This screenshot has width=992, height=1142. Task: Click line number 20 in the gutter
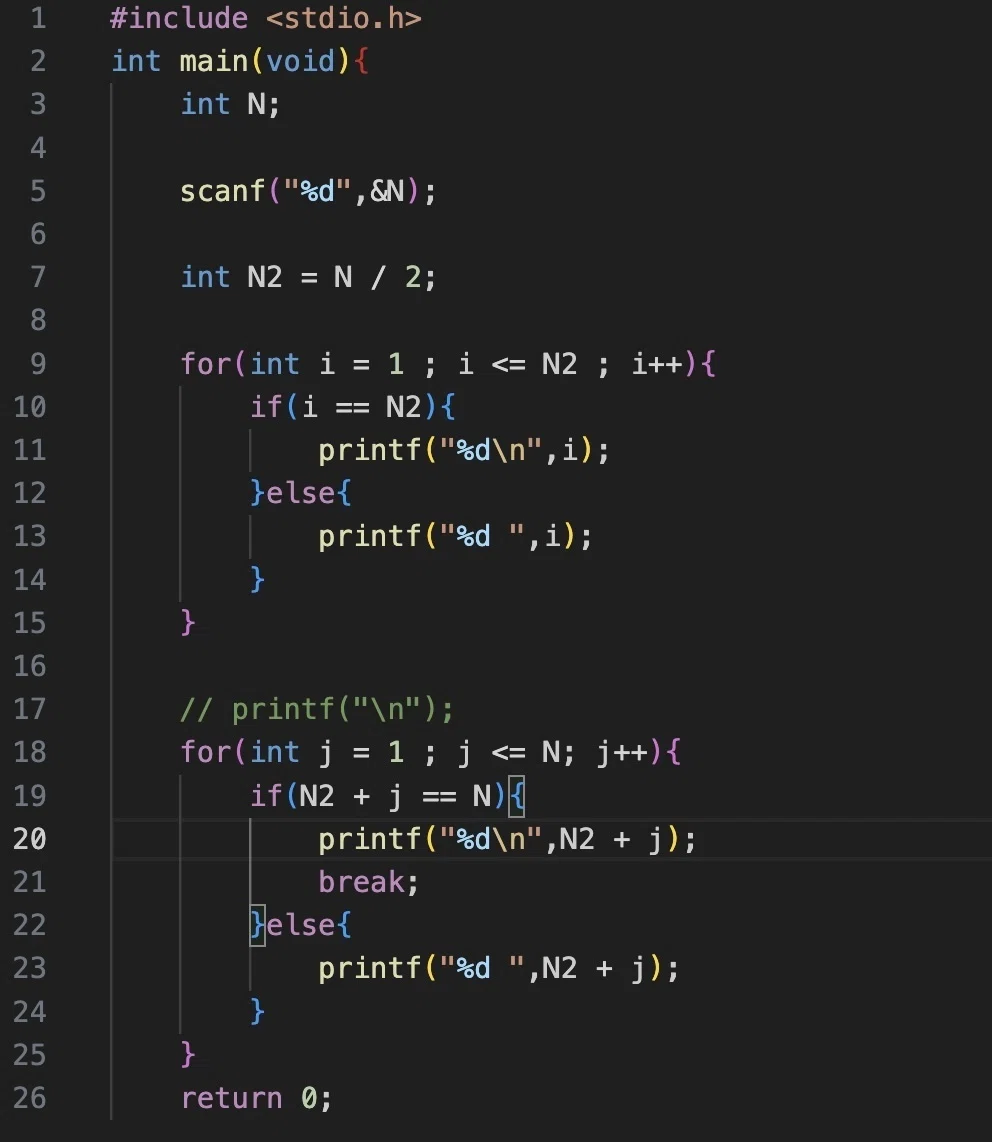30,839
